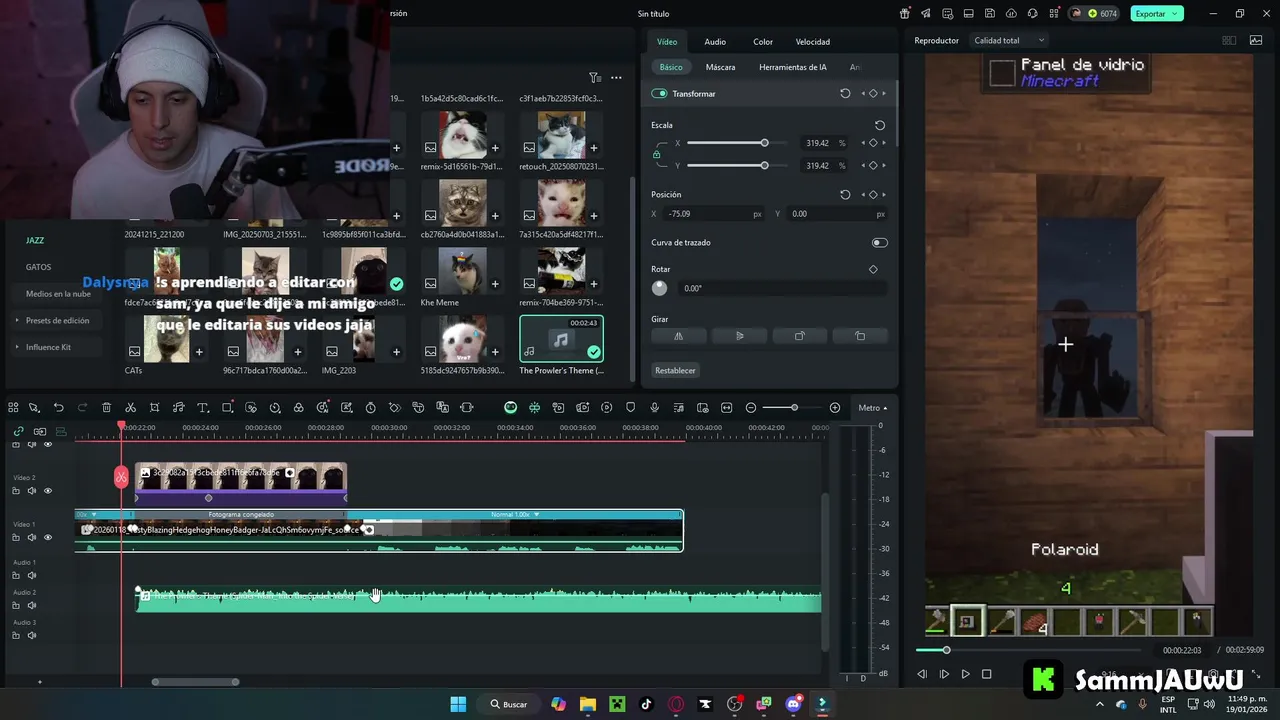Click the Escala Y slider handle
The height and width of the screenshot is (720, 1280).
[765, 165]
